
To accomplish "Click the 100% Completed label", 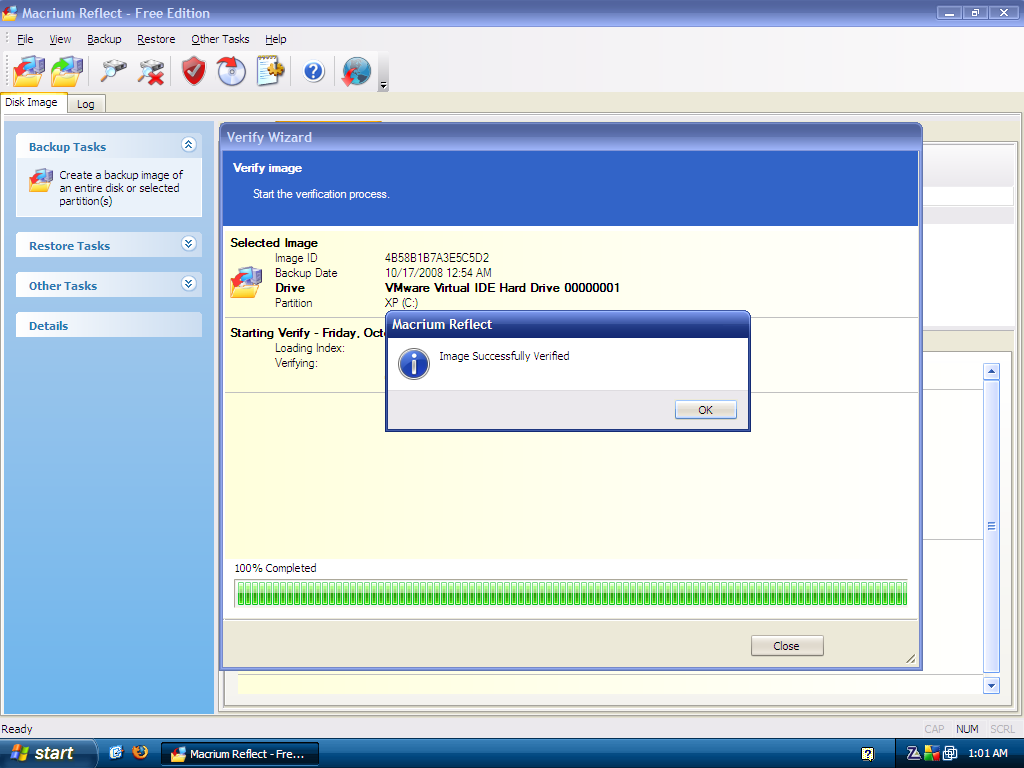I will (x=275, y=568).
